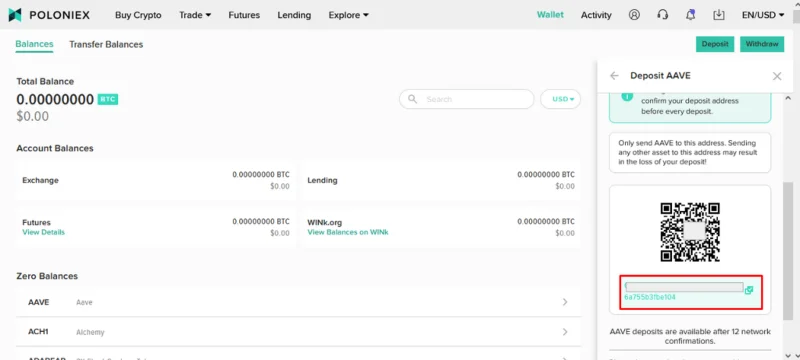Switch to the Balances tab
The width and height of the screenshot is (800, 360).
(34, 44)
